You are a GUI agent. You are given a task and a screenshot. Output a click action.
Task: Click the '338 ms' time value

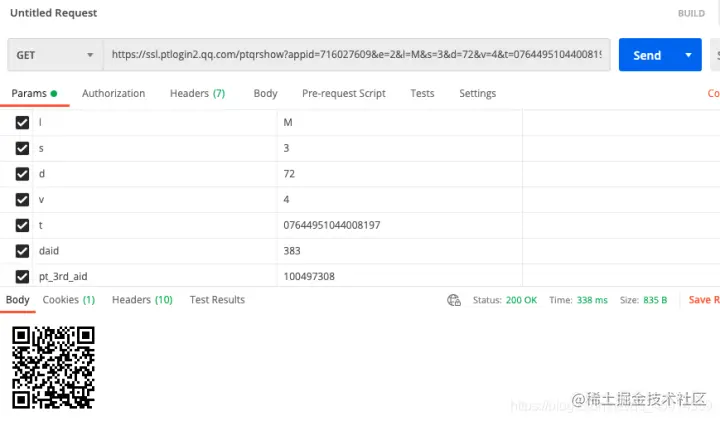coord(592,300)
